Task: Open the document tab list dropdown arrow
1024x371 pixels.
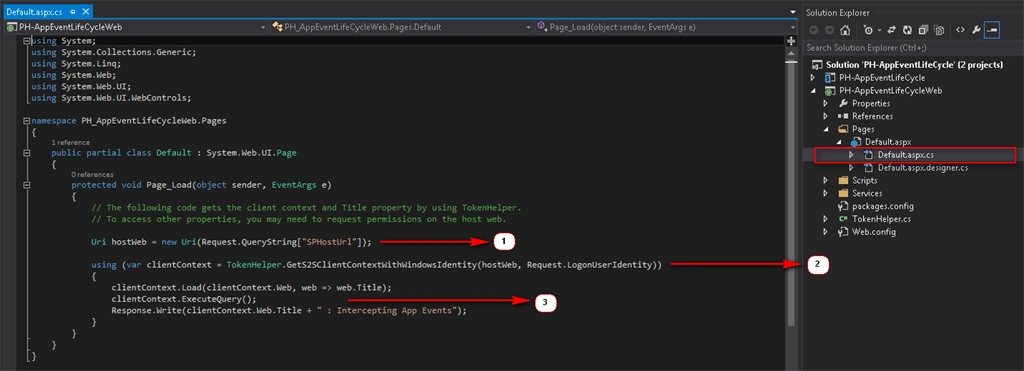Action: coord(793,12)
